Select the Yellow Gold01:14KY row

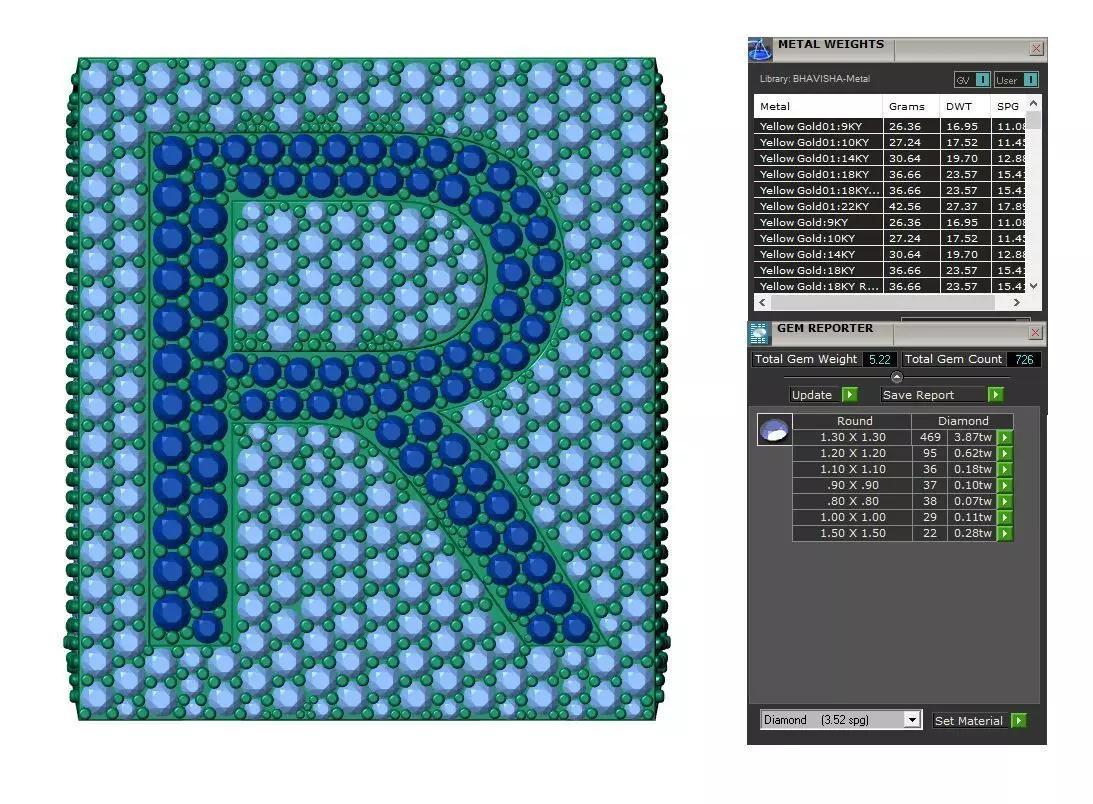pos(889,158)
